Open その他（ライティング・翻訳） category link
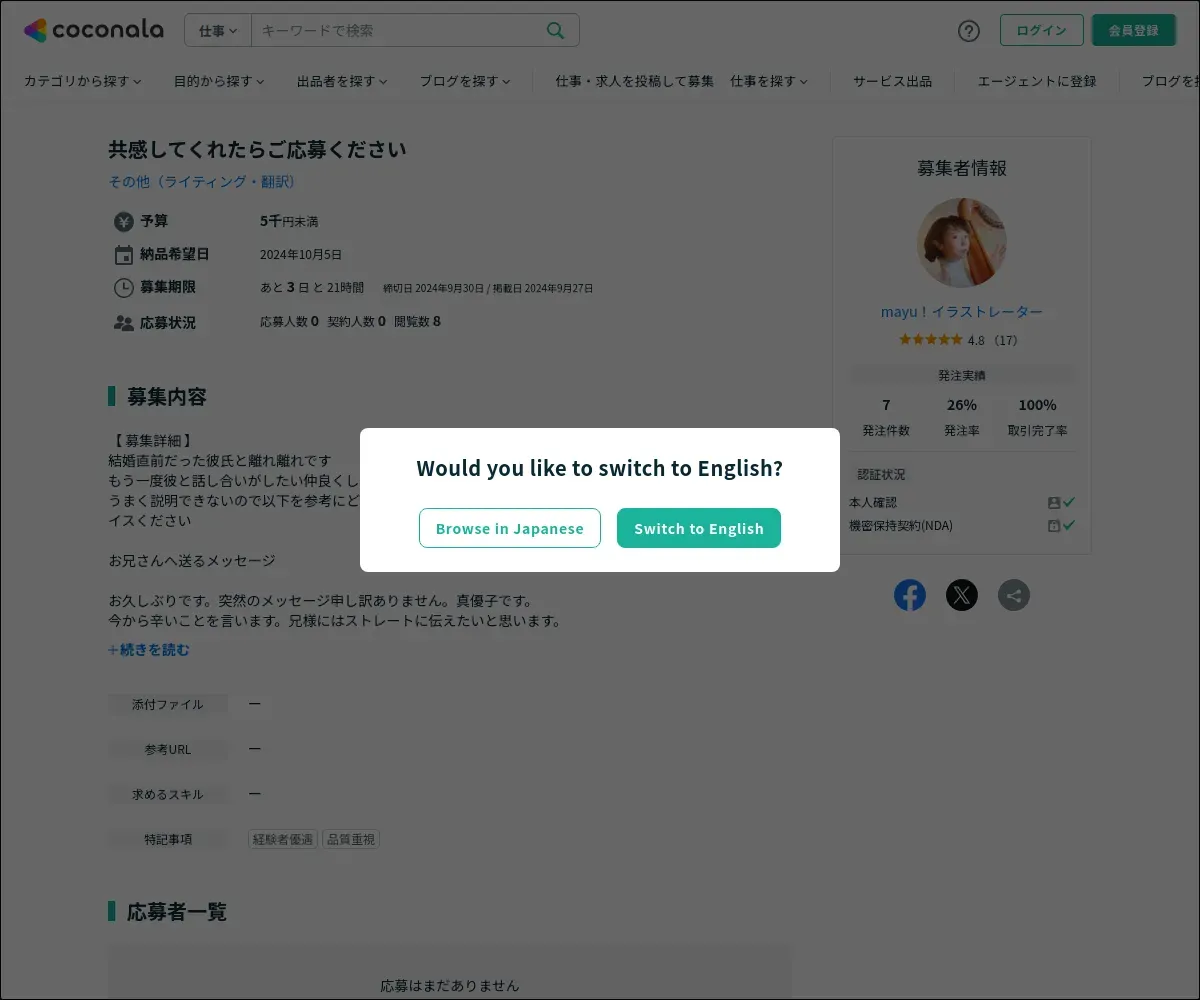 [x=202, y=181]
